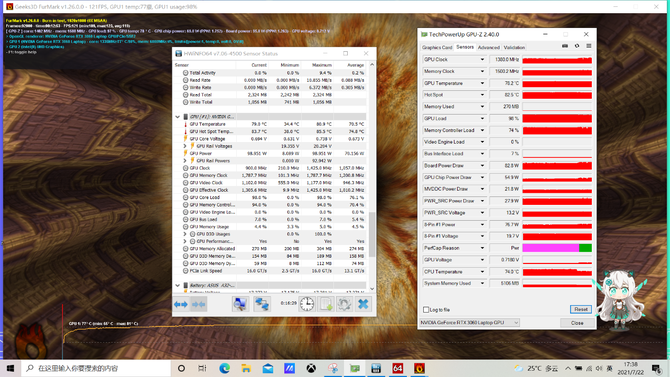670x377 pixels.
Task: Click HWiNFO expand layout blue arrows button
Action: coord(181,304)
